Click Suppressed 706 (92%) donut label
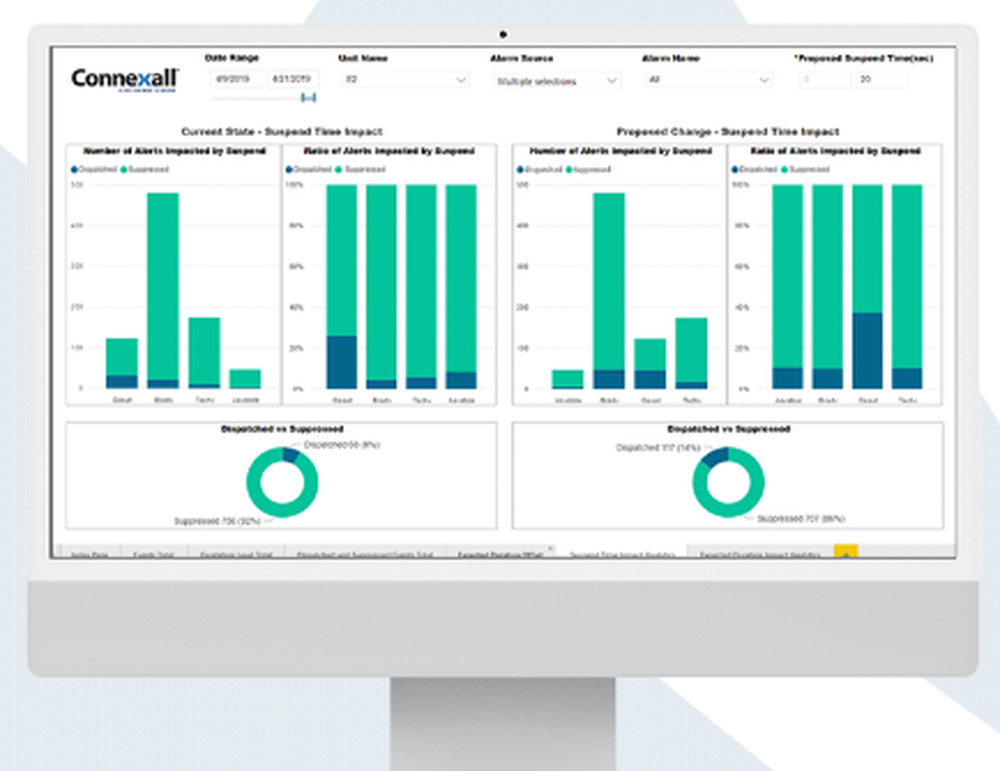1000x771 pixels. [217, 522]
